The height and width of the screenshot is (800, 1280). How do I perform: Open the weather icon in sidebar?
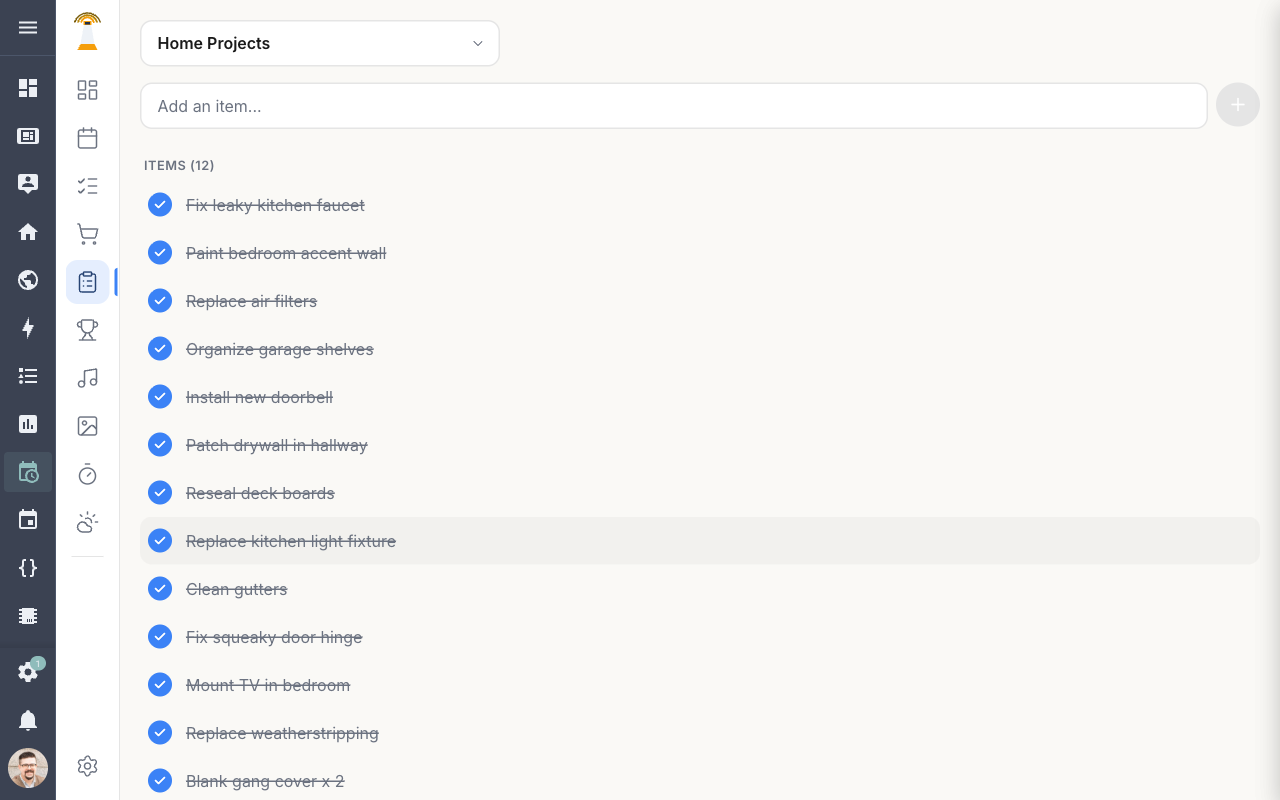[x=87, y=522]
